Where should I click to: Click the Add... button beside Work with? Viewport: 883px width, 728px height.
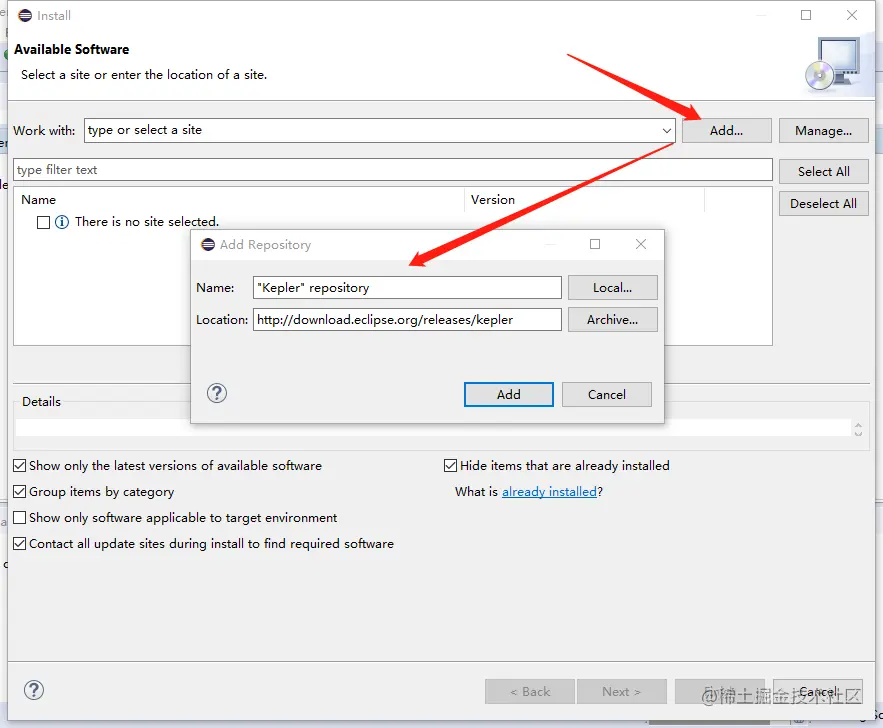[726, 131]
